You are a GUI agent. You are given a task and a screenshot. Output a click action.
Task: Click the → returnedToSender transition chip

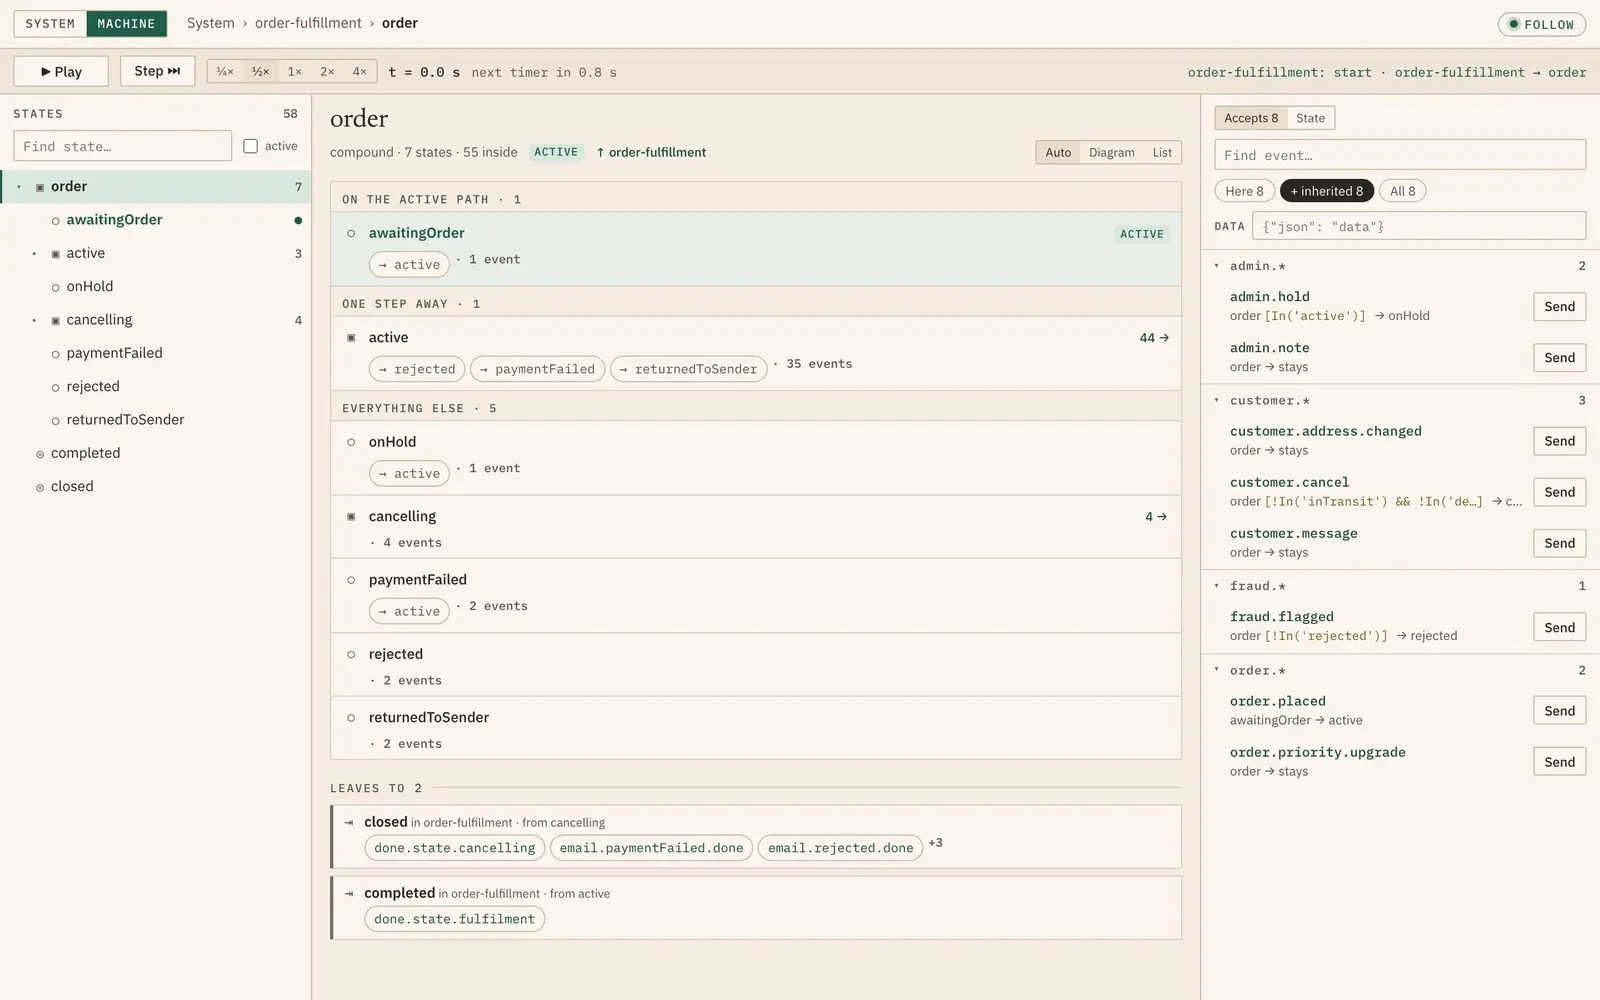coord(689,369)
